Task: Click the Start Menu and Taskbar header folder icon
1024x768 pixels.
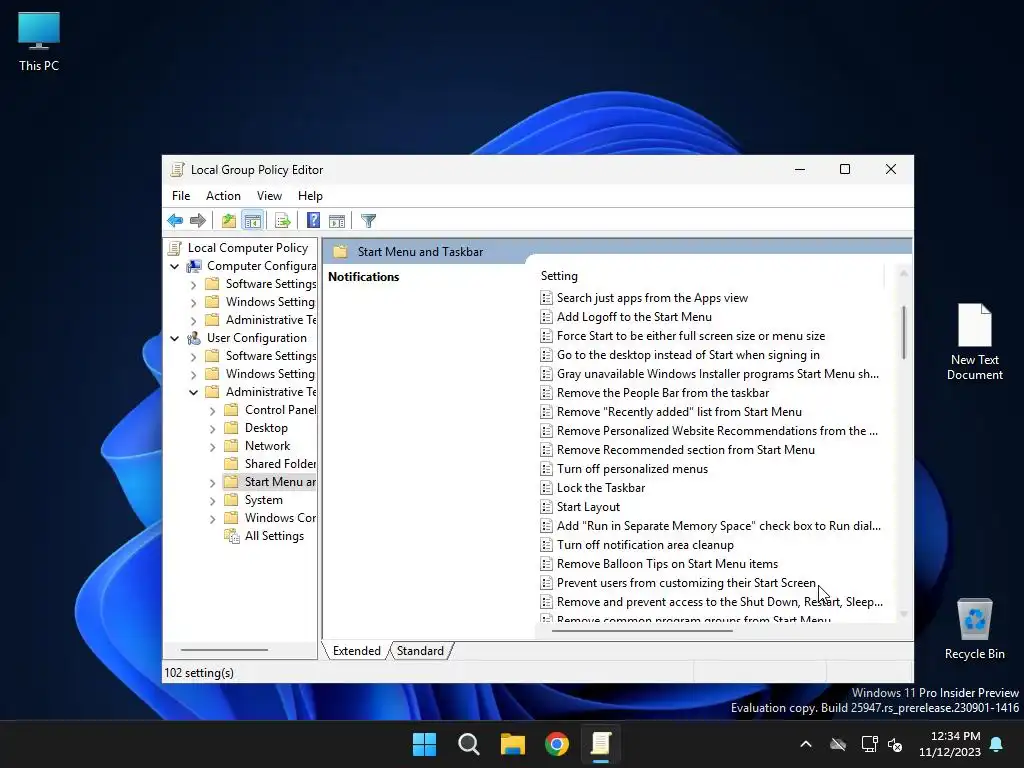Action: [340, 252]
